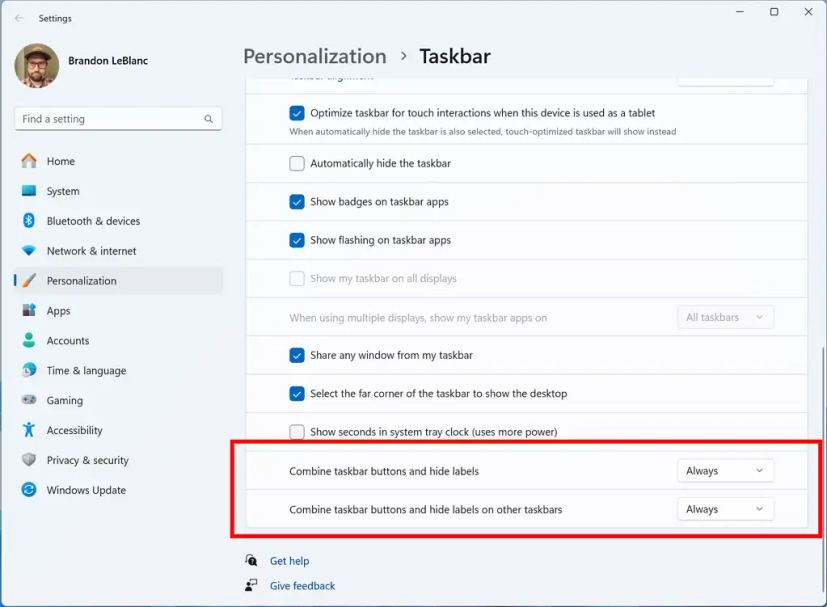827x607 pixels.
Task: Click the Brandon LeBlanc profile picture
Action: pos(37,66)
